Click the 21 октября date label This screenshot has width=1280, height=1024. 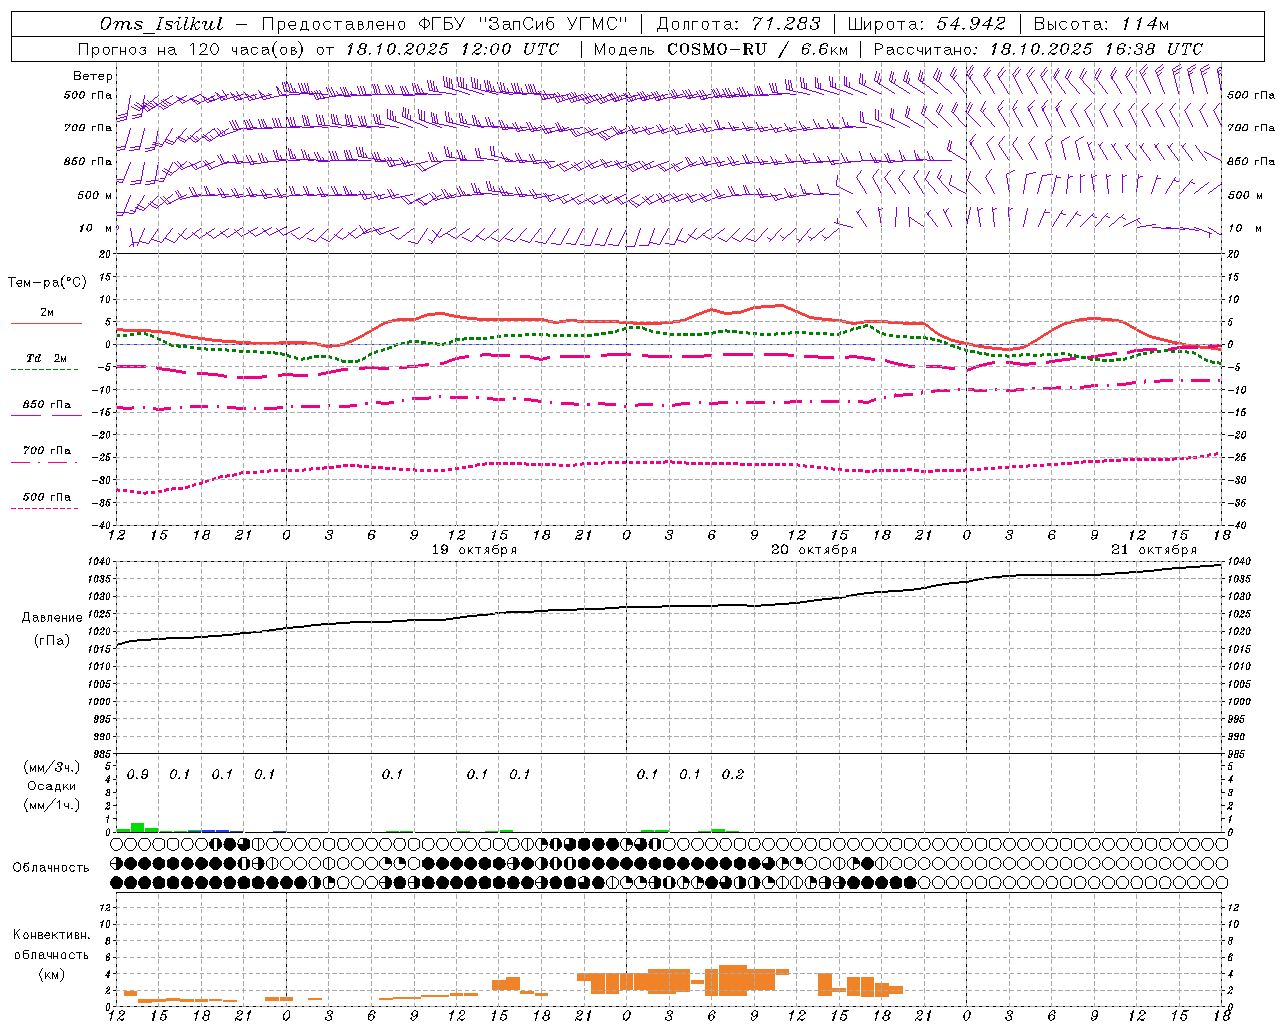pyautogui.click(x=1154, y=550)
